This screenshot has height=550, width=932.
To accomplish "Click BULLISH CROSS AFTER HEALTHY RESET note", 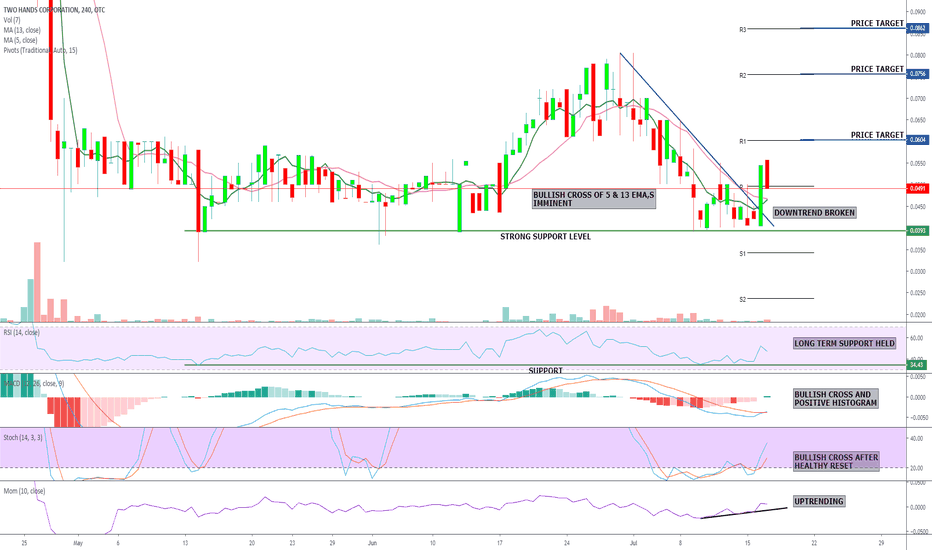I will pyautogui.click(x=836, y=461).
